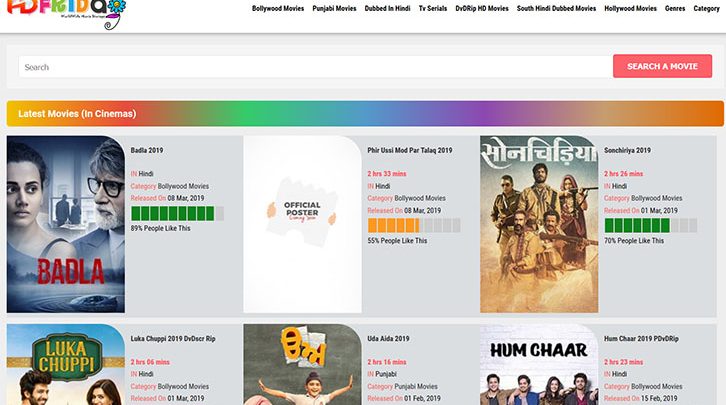The height and width of the screenshot is (405, 726).
Task: Click Hum Chaar's release date 15 Feb, 2019
Action: [x=659, y=399]
